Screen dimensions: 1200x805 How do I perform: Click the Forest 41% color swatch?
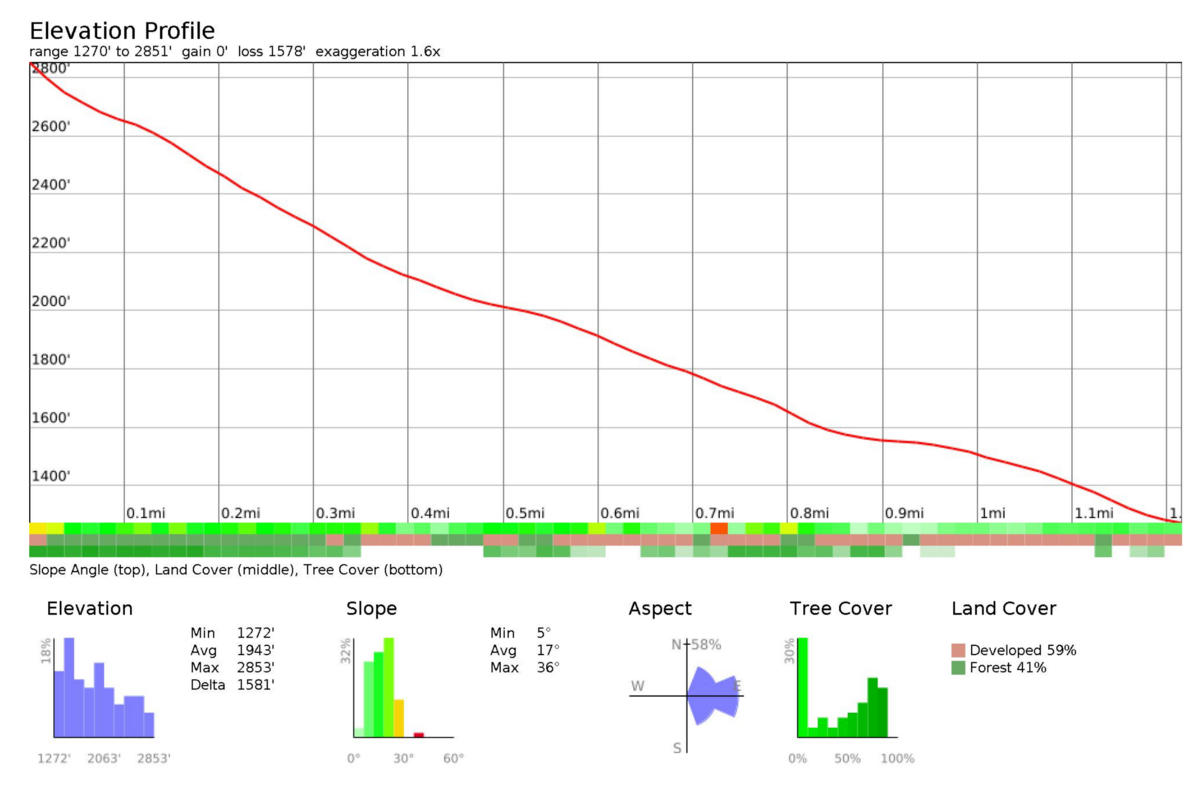pyautogui.click(x=959, y=668)
